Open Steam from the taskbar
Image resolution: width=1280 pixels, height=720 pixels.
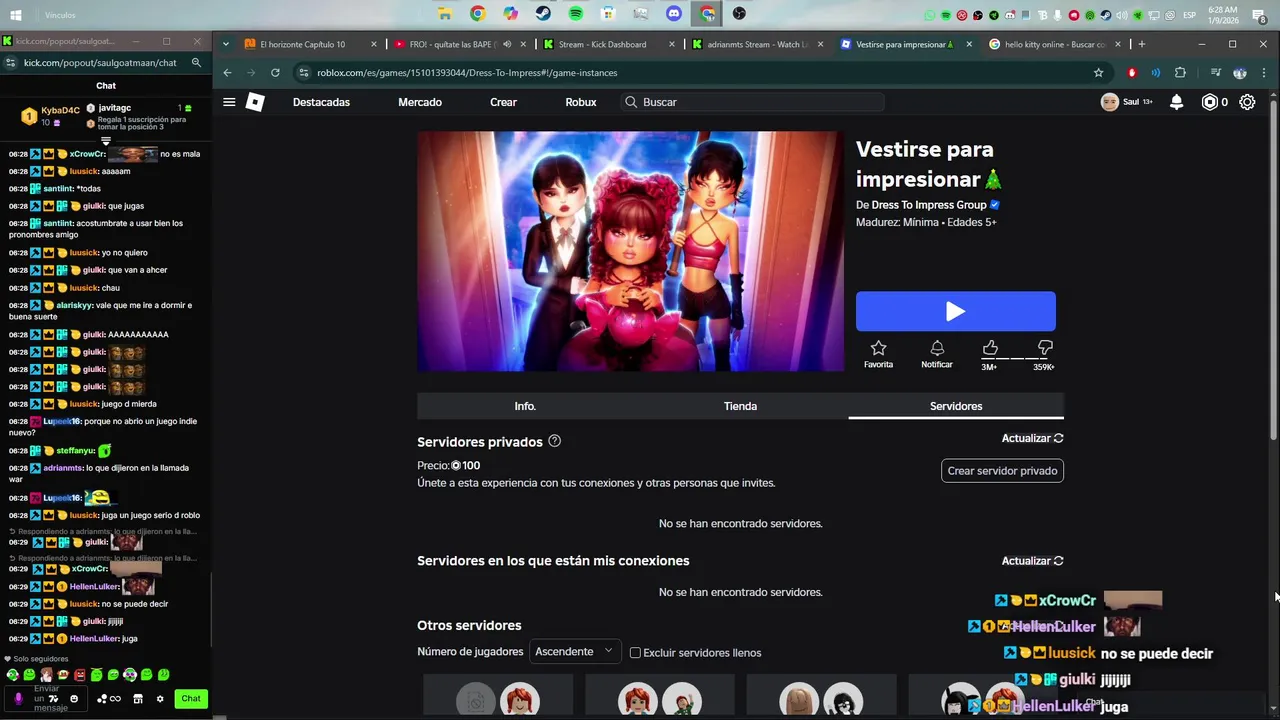click(x=543, y=14)
